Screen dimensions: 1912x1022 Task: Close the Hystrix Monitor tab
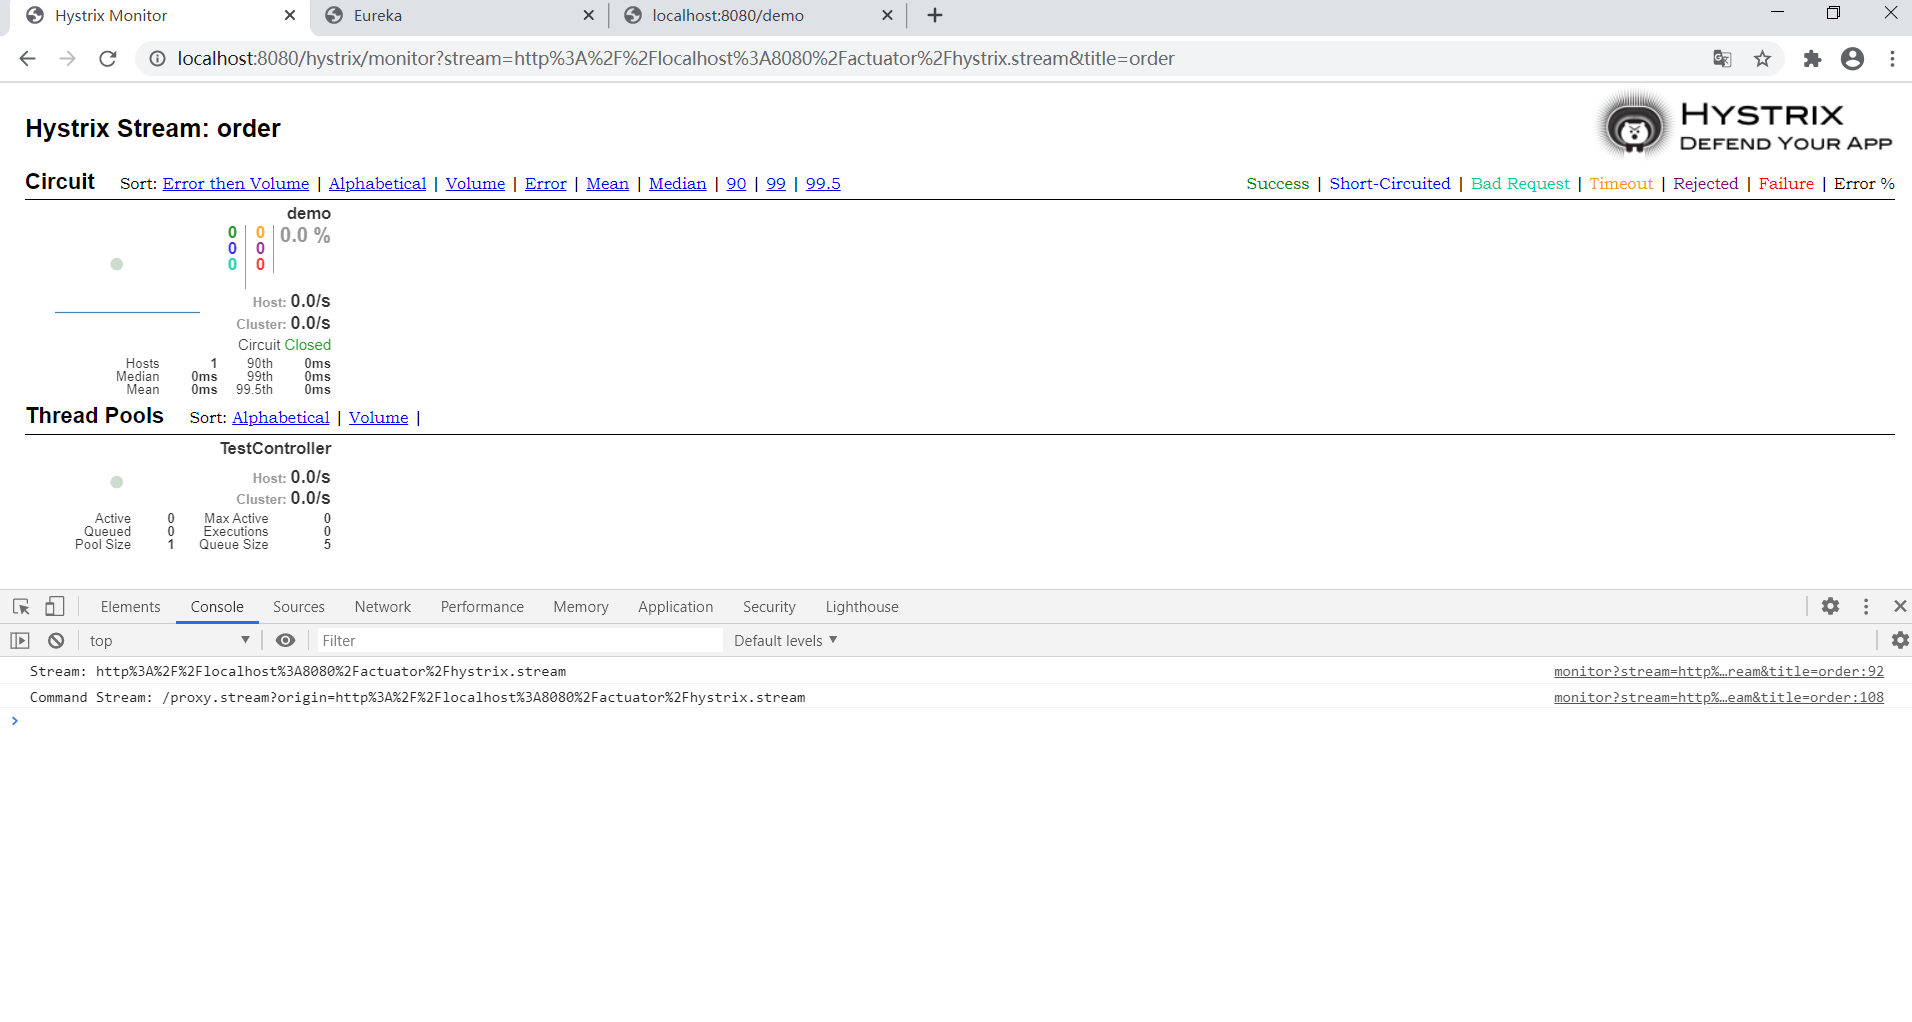pyautogui.click(x=290, y=15)
